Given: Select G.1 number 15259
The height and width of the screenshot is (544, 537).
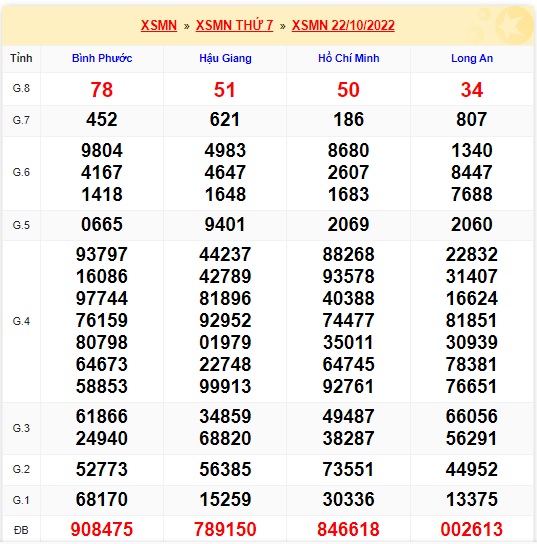Looking at the screenshot, I should (x=225, y=500).
